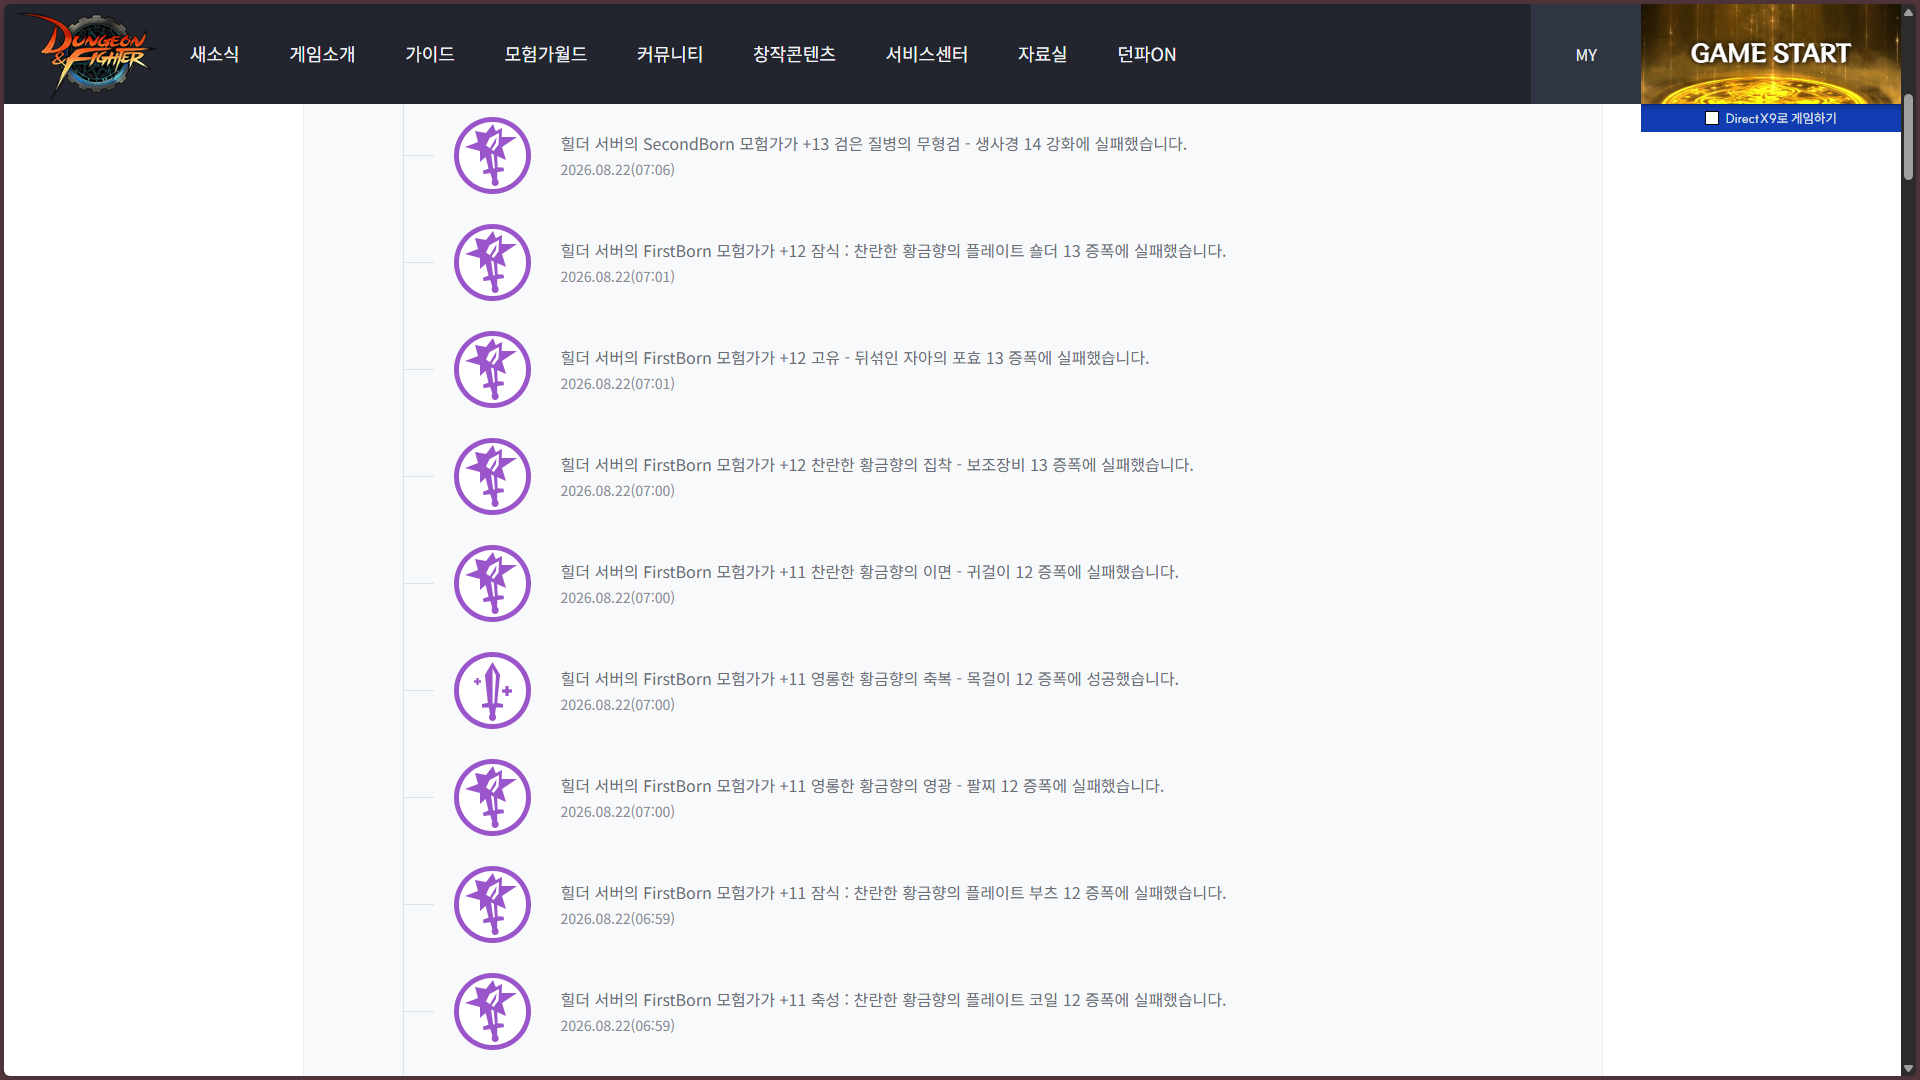1920x1080 pixels.
Task: Click the FirstBorn +12 플레이트 숄더 증폭 실패 message
Action: [893, 251]
